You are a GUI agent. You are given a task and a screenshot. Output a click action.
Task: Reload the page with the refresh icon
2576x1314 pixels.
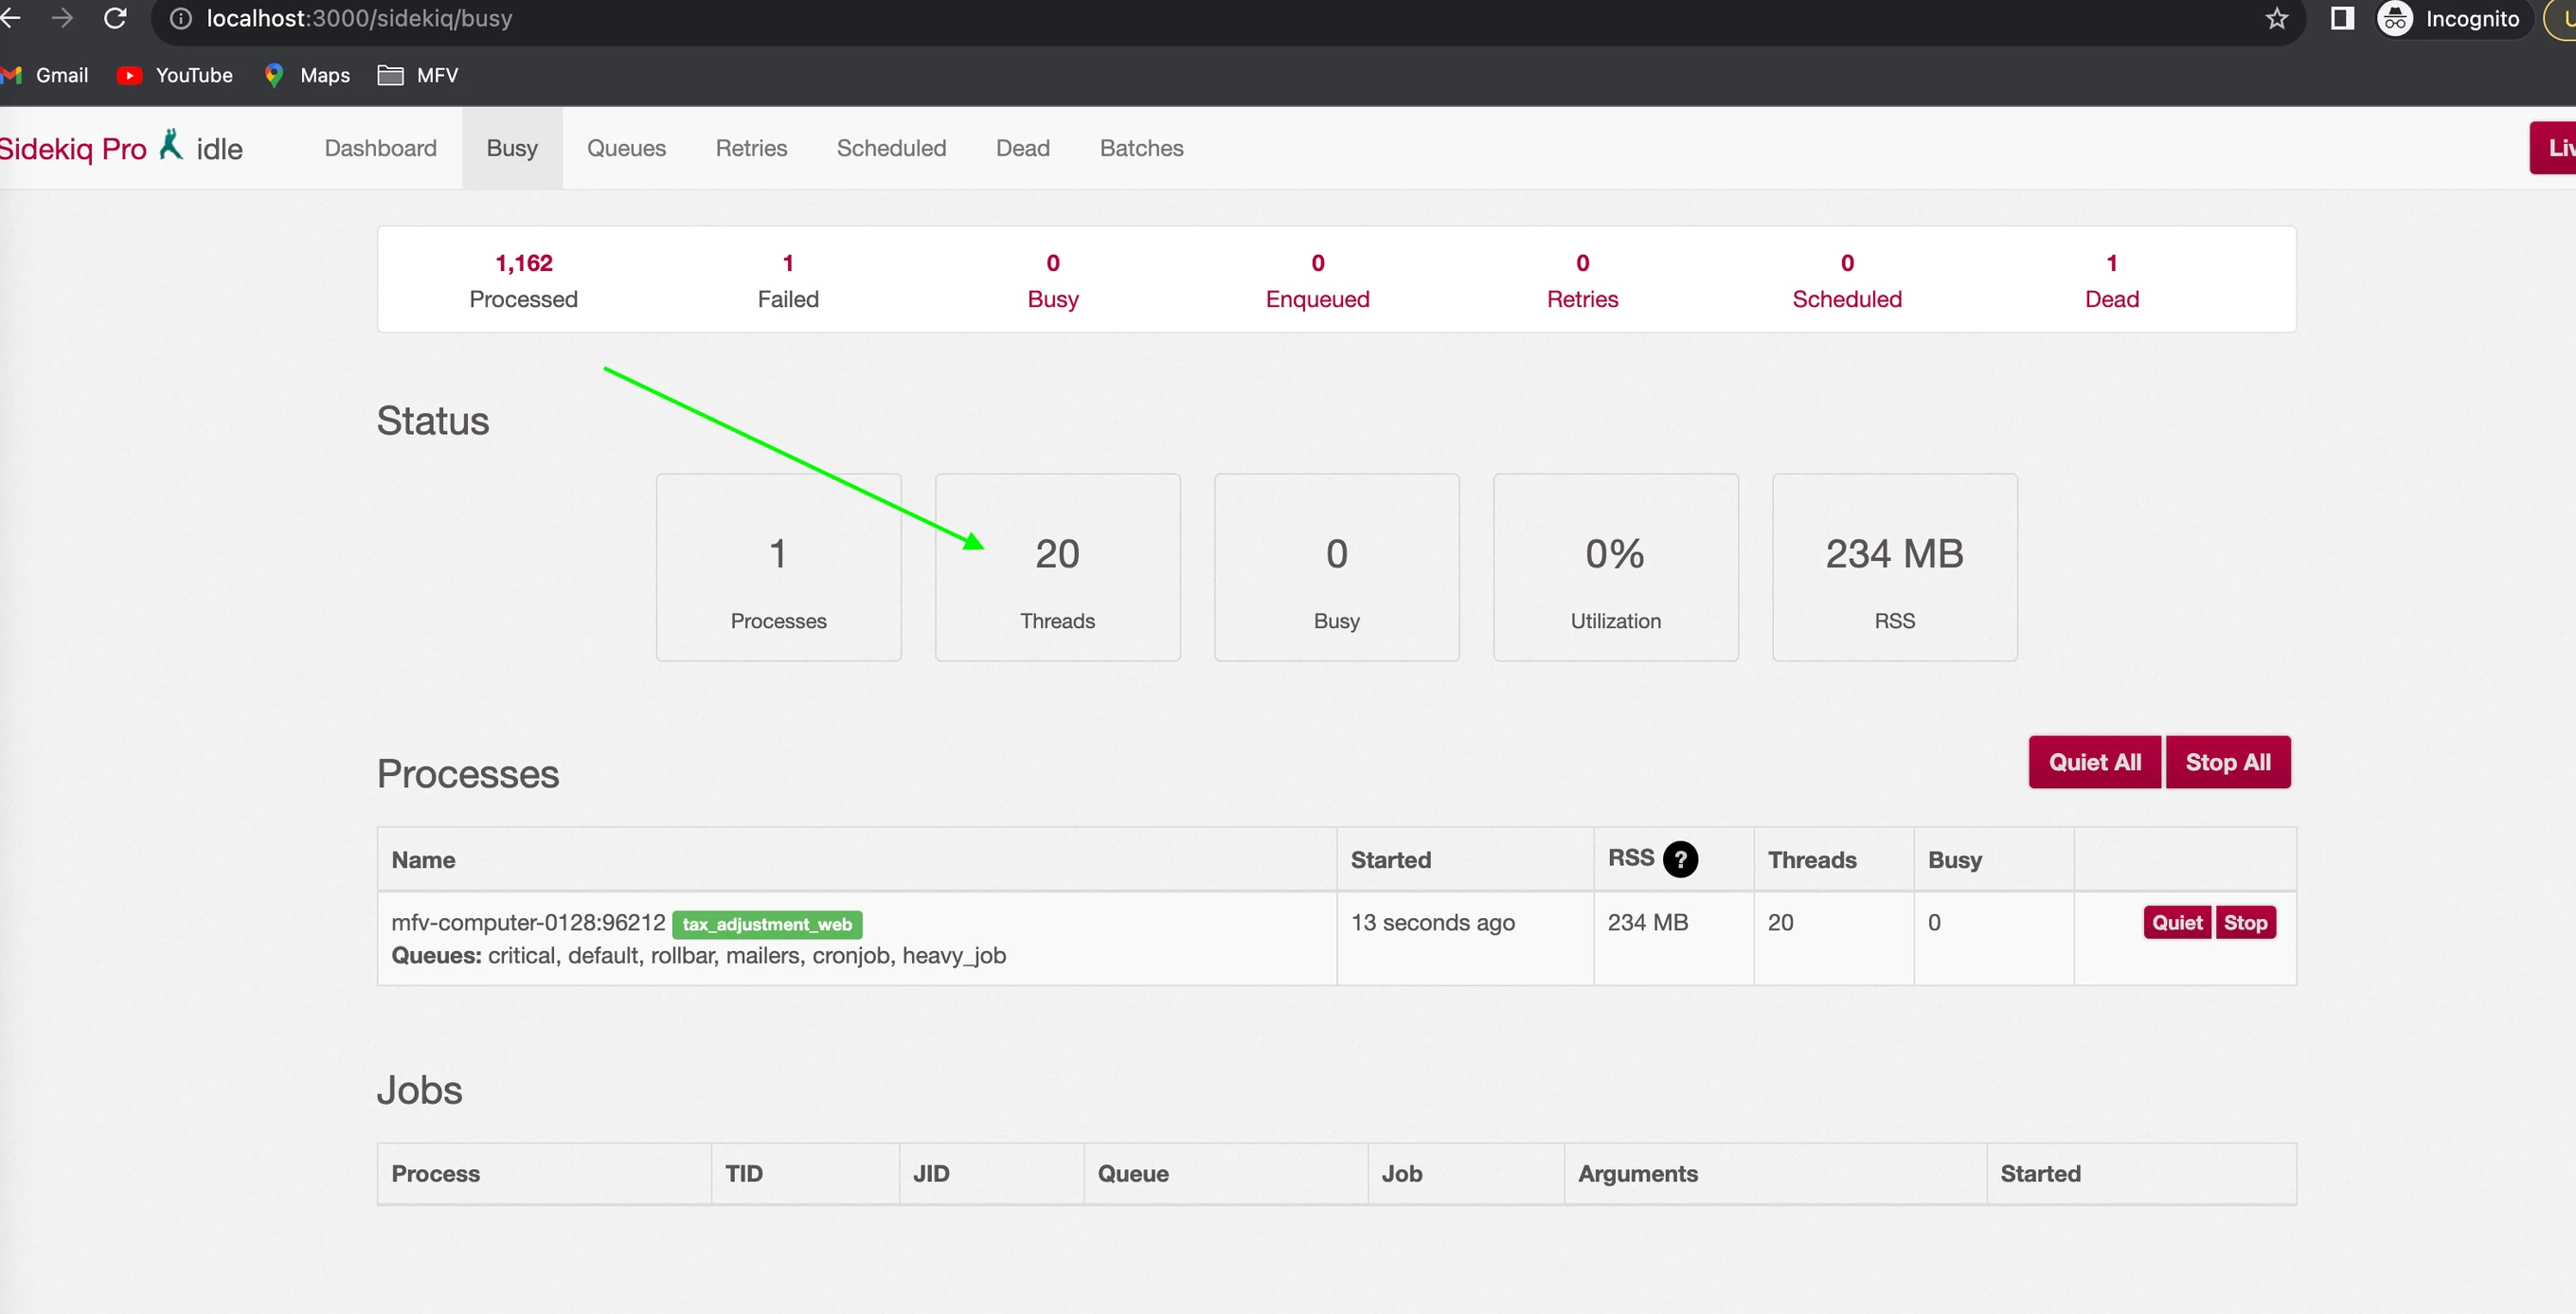[x=115, y=18]
